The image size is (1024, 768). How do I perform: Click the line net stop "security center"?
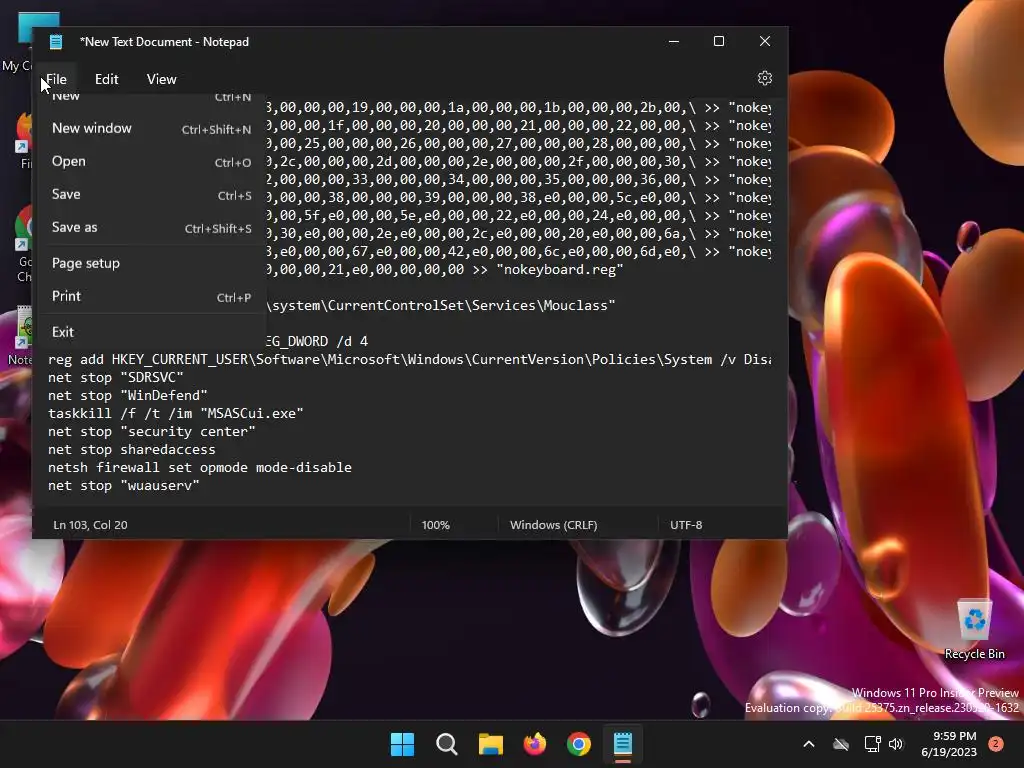click(152, 432)
